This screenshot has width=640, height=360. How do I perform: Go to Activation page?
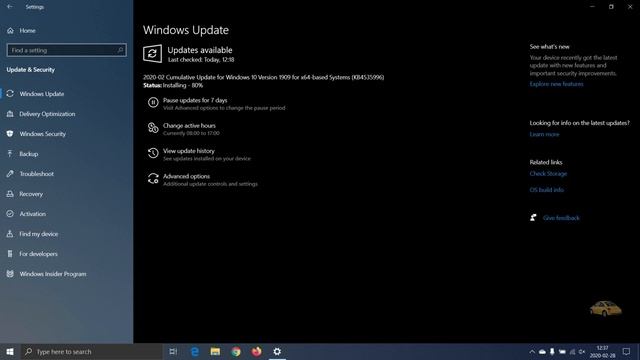coord(33,214)
